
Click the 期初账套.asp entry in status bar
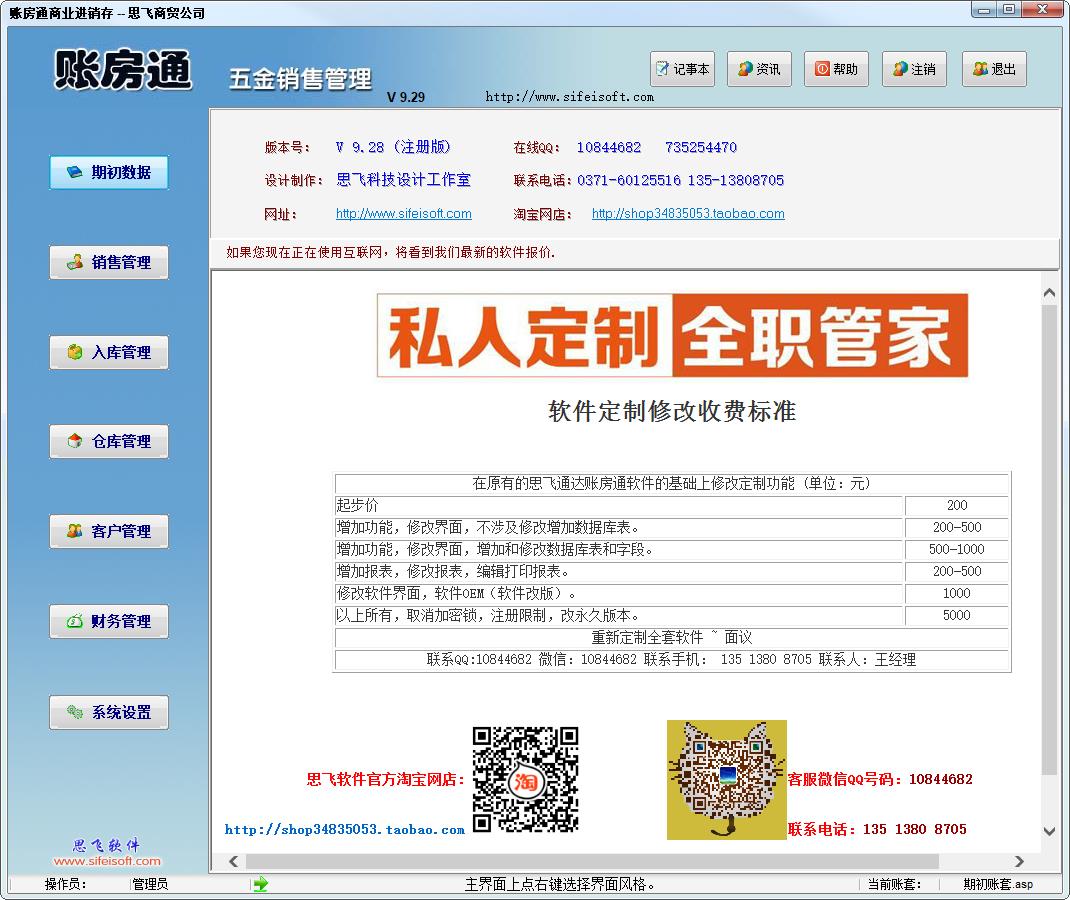tap(998, 884)
